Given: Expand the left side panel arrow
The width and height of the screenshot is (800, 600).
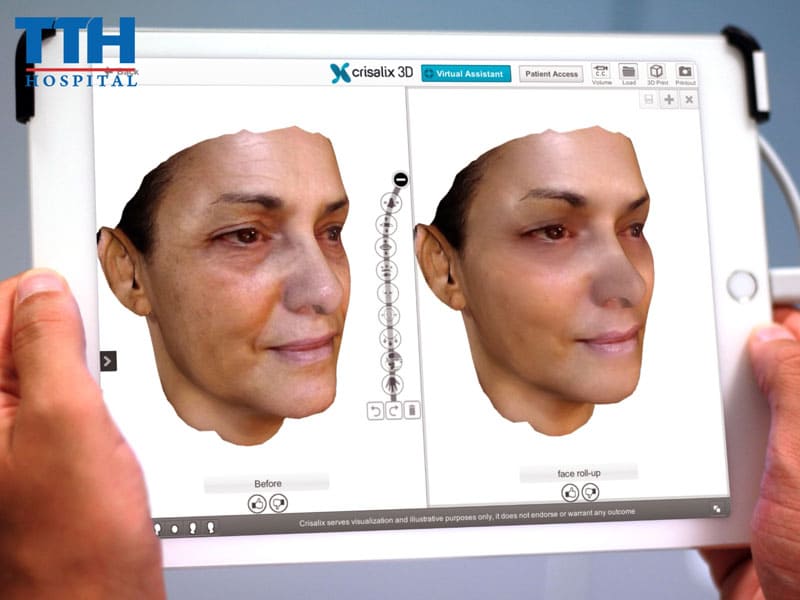Looking at the screenshot, I should pos(108,361).
